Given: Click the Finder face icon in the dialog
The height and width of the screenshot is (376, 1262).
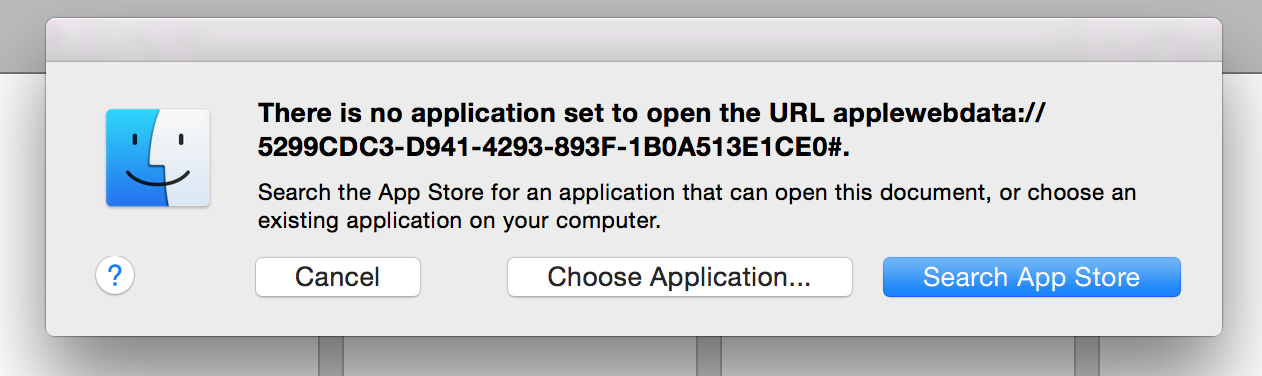Looking at the screenshot, I should point(157,158).
